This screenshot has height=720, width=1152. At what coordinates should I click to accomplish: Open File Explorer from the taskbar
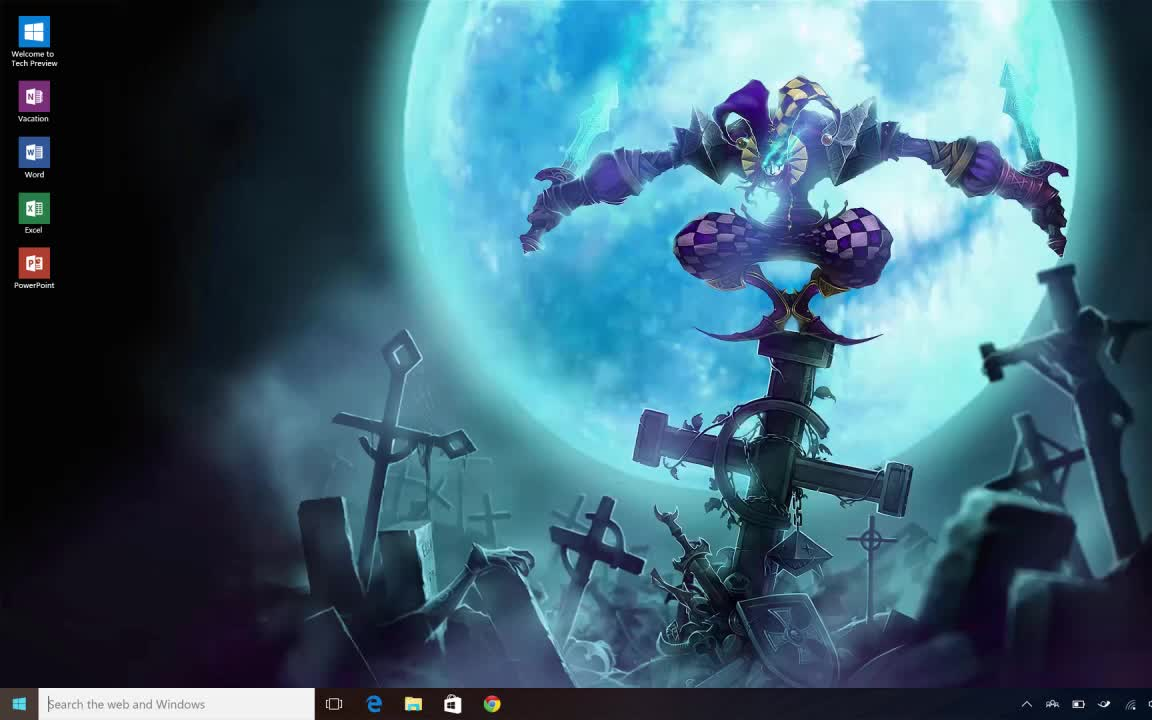coord(414,704)
